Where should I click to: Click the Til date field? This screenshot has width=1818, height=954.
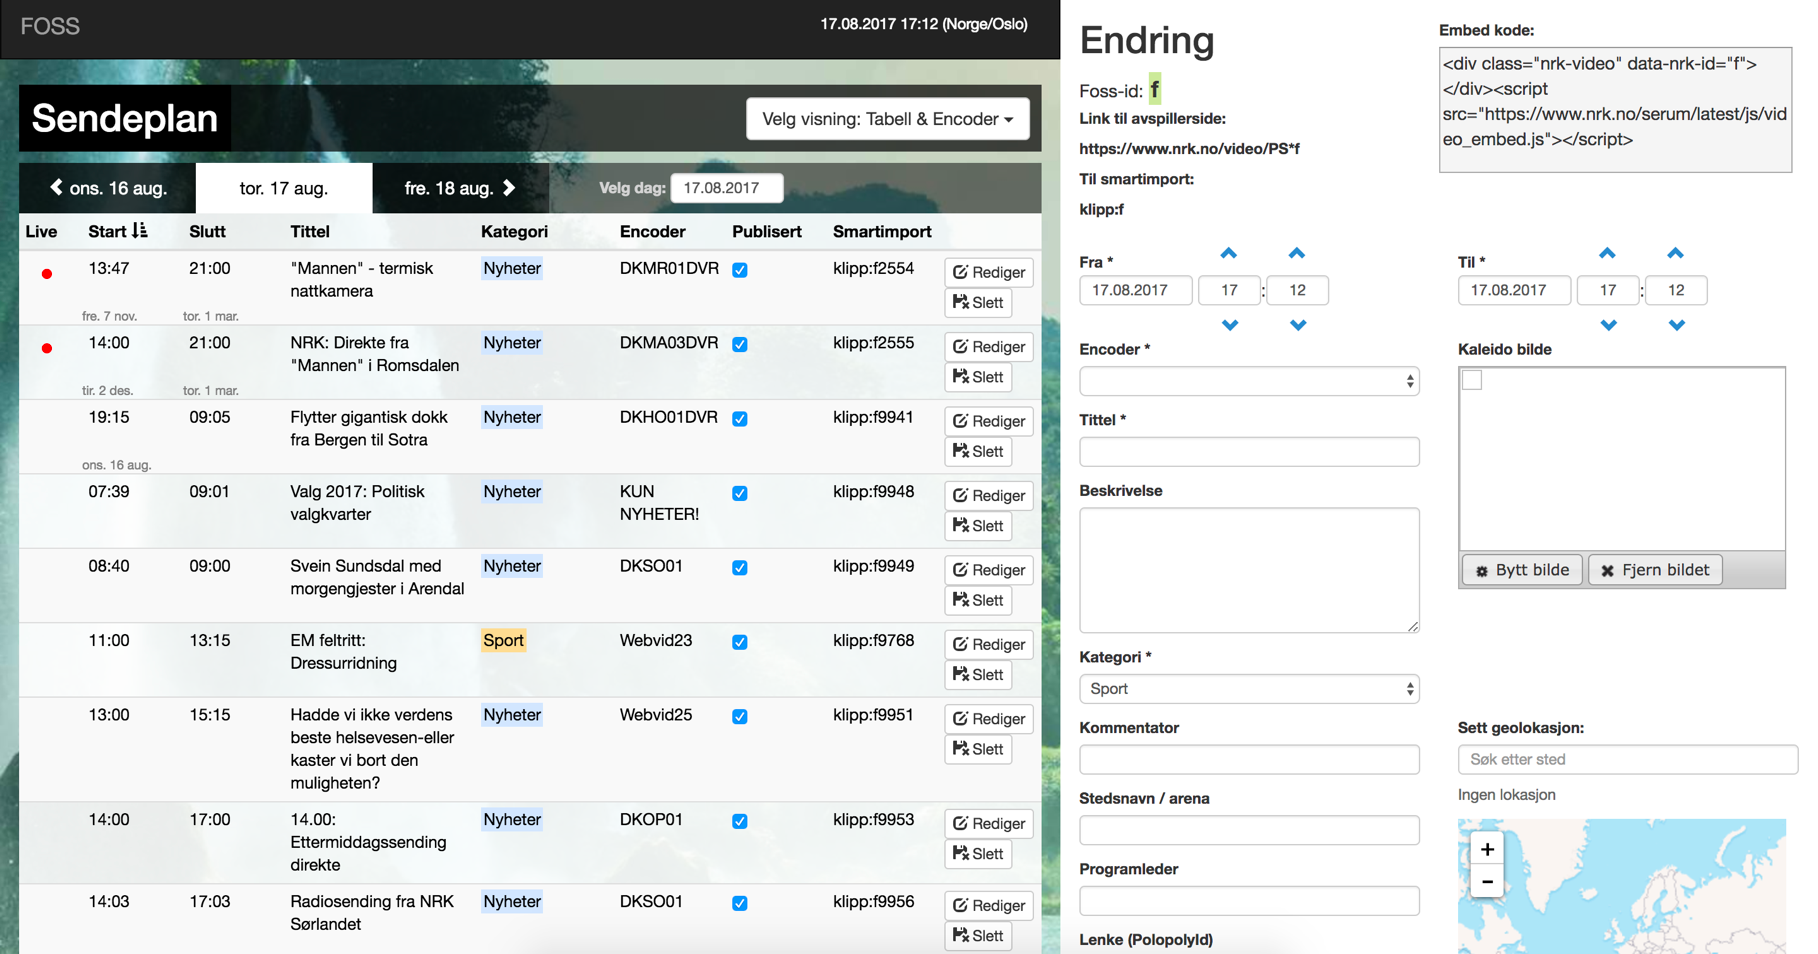(1514, 290)
